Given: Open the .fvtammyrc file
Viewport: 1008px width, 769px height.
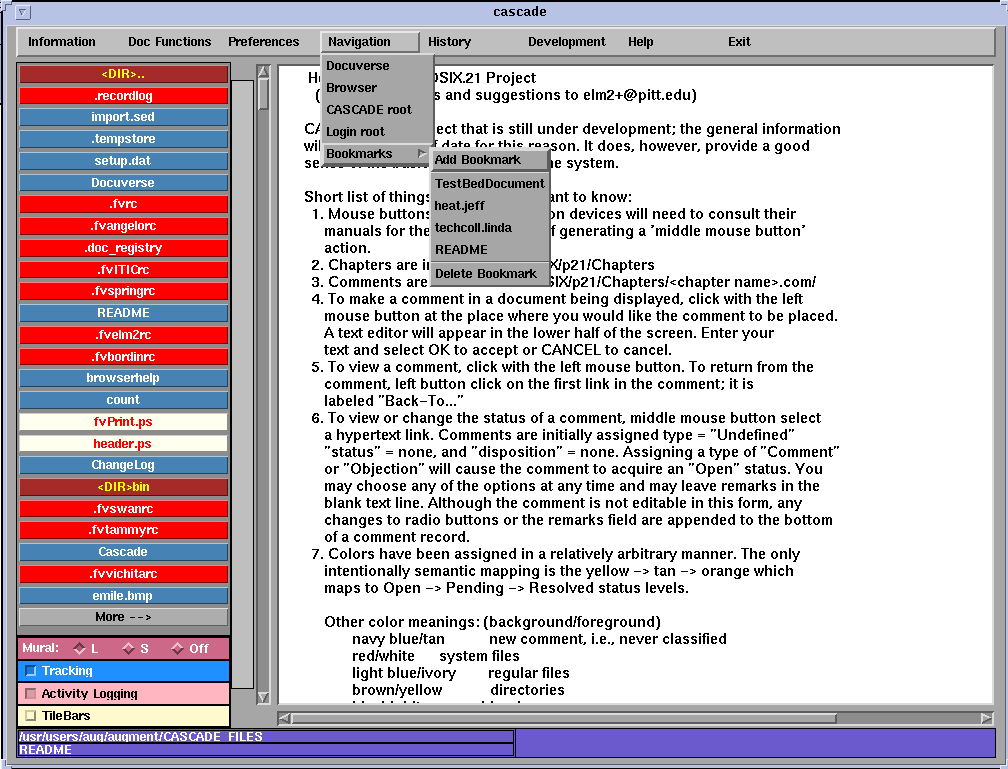Looking at the screenshot, I should (123, 530).
